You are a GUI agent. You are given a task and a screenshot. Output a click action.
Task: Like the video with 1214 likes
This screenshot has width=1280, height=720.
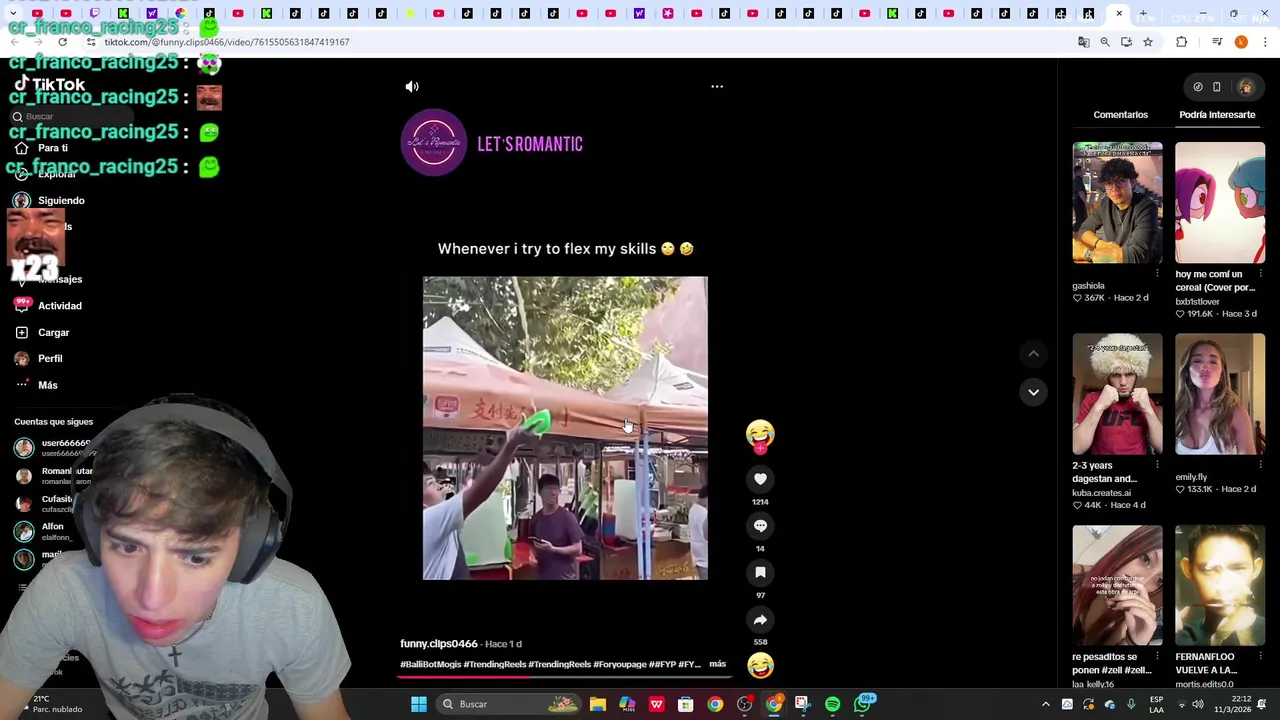760,480
